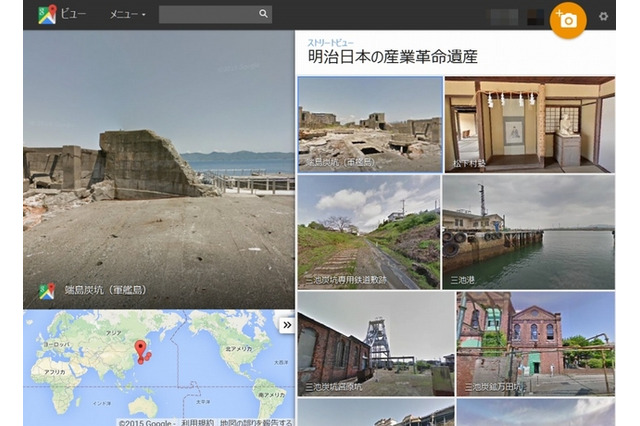This screenshot has height=426, width=640.
Task: Click the blurred user name in header
Action: pyautogui.click(x=502, y=17)
